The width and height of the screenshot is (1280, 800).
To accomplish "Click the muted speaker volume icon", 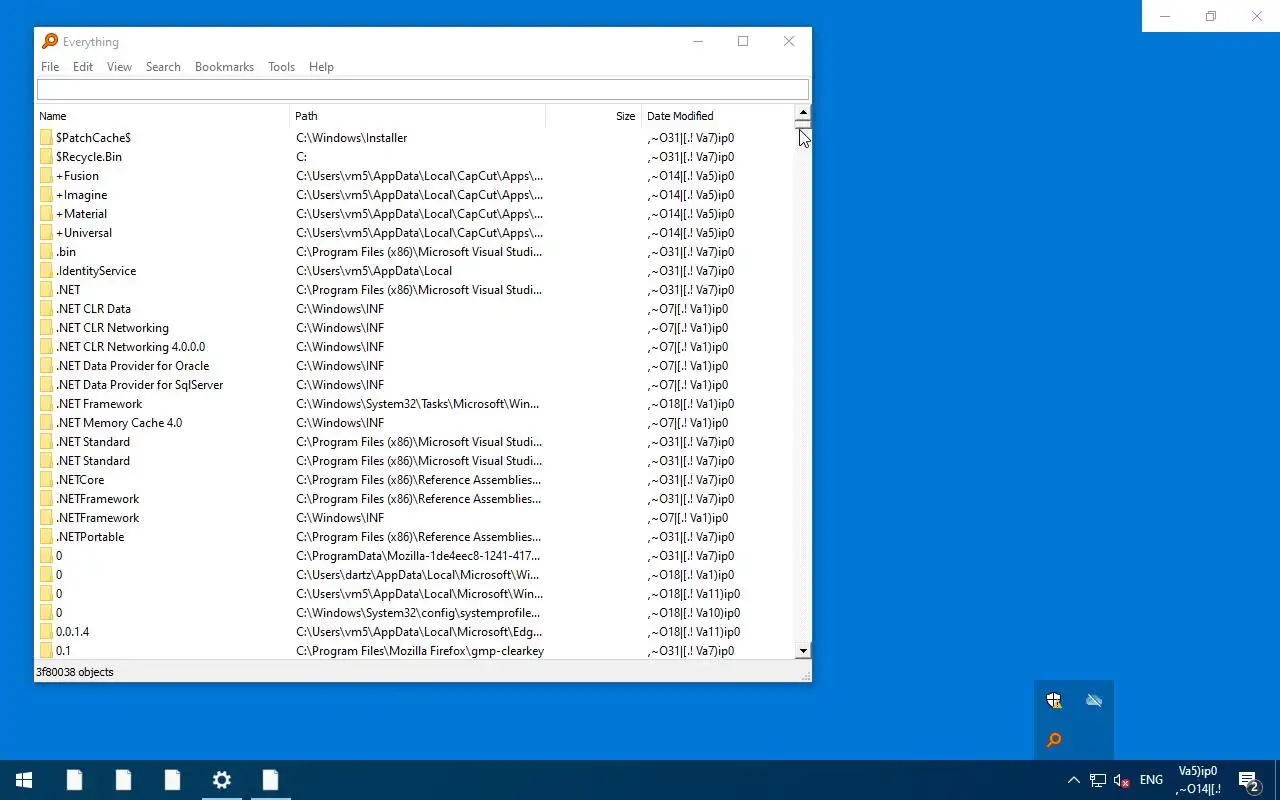I will (1122, 780).
